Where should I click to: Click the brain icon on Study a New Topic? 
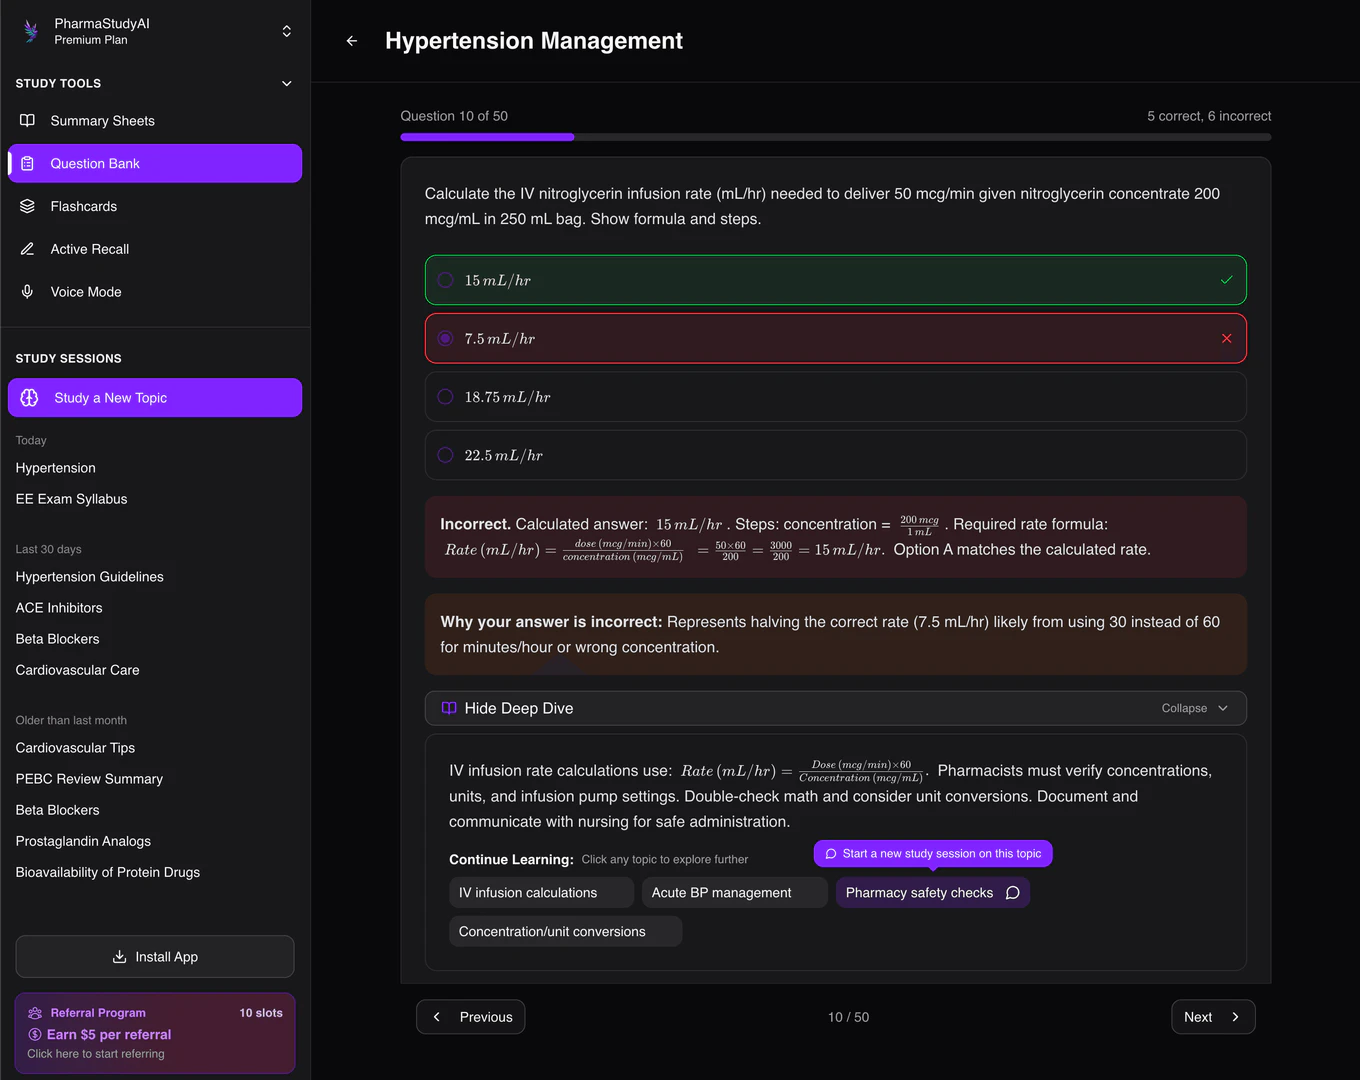[27, 397]
